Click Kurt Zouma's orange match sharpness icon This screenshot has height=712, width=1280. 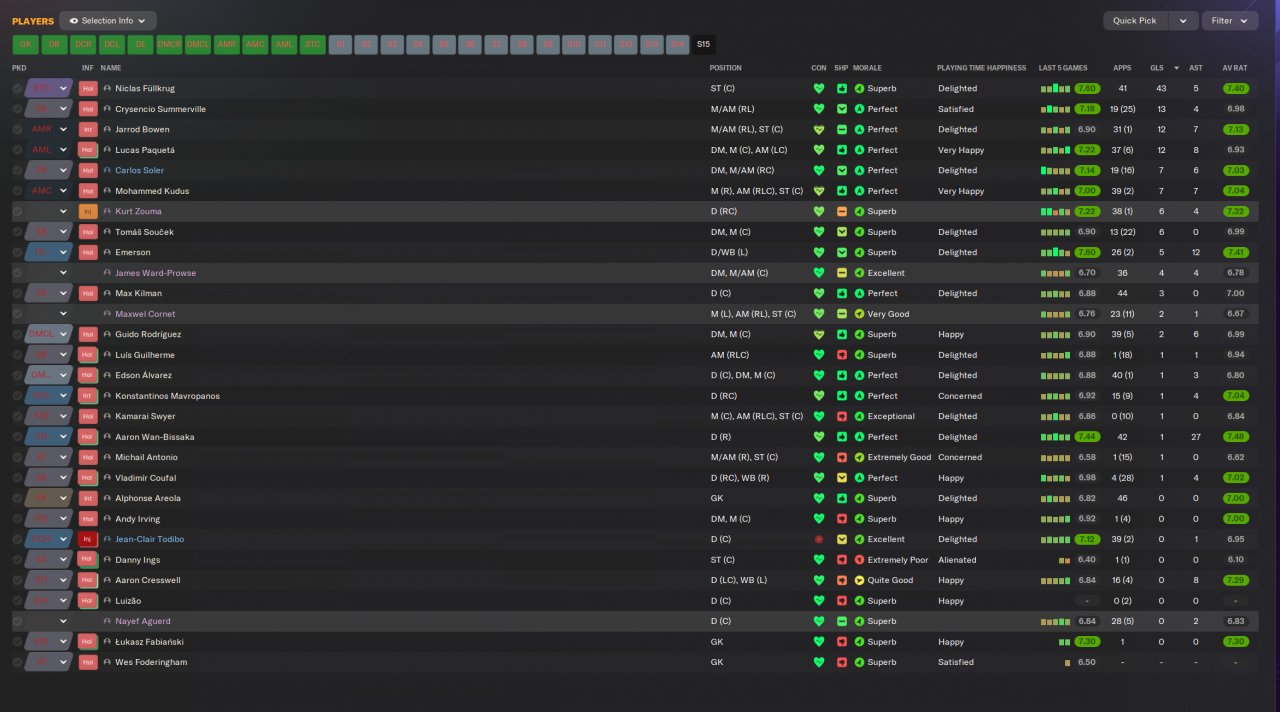842,211
